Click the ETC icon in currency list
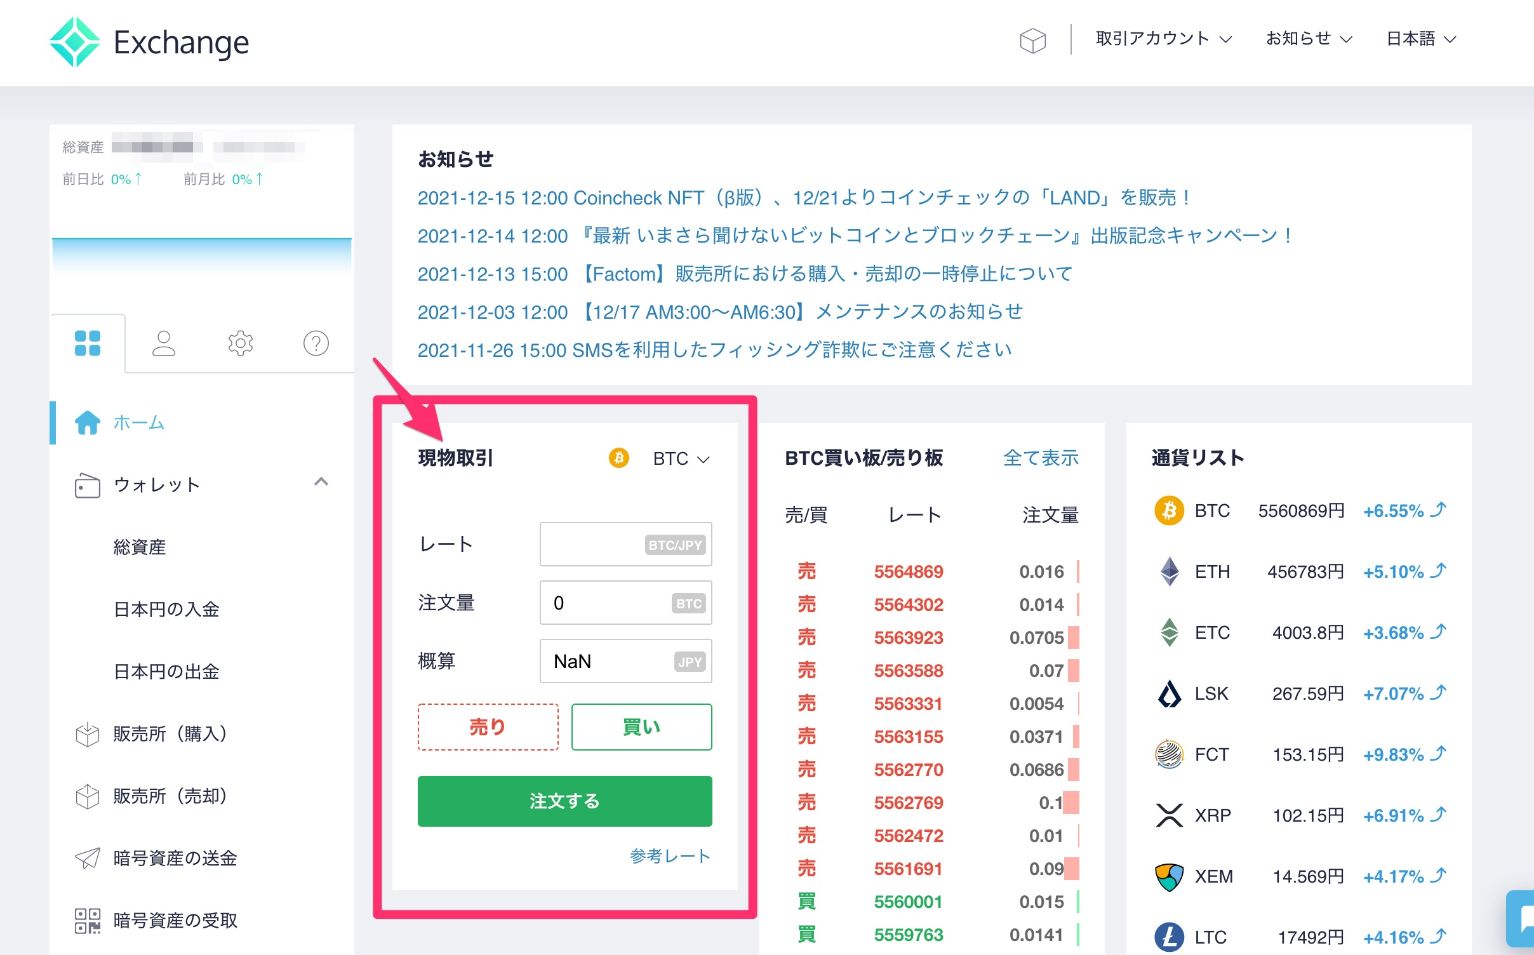Image resolution: width=1534 pixels, height=955 pixels. pos(1169,633)
